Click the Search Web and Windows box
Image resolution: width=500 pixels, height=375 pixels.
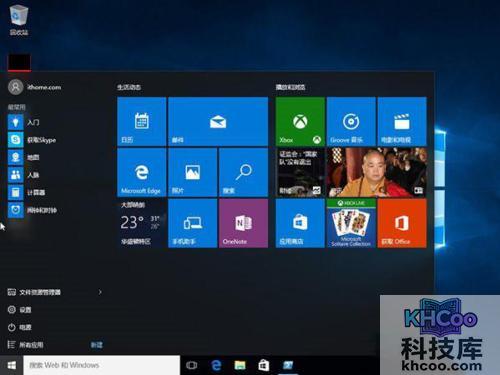point(102,365)
